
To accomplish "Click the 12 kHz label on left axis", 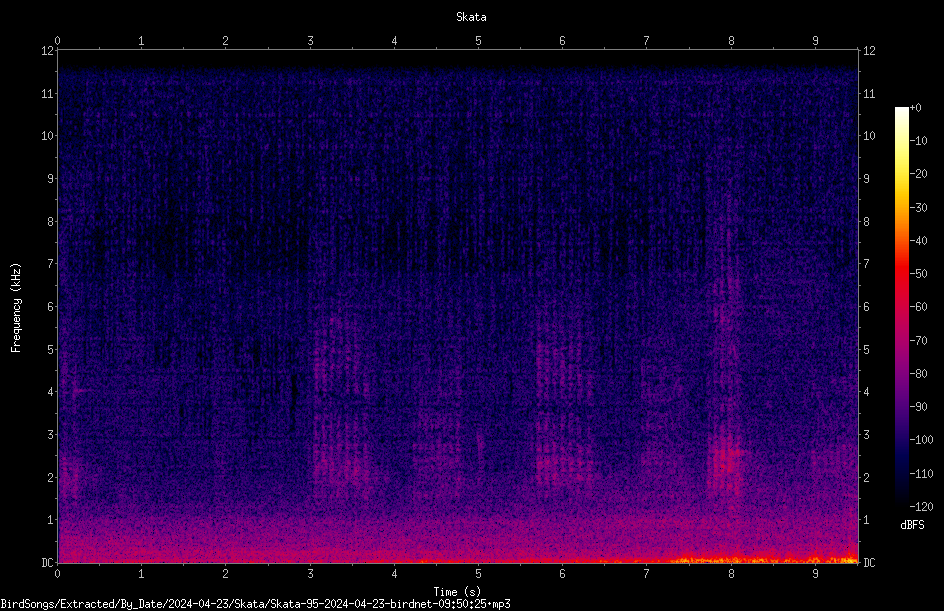I will [x=48, y=51].
